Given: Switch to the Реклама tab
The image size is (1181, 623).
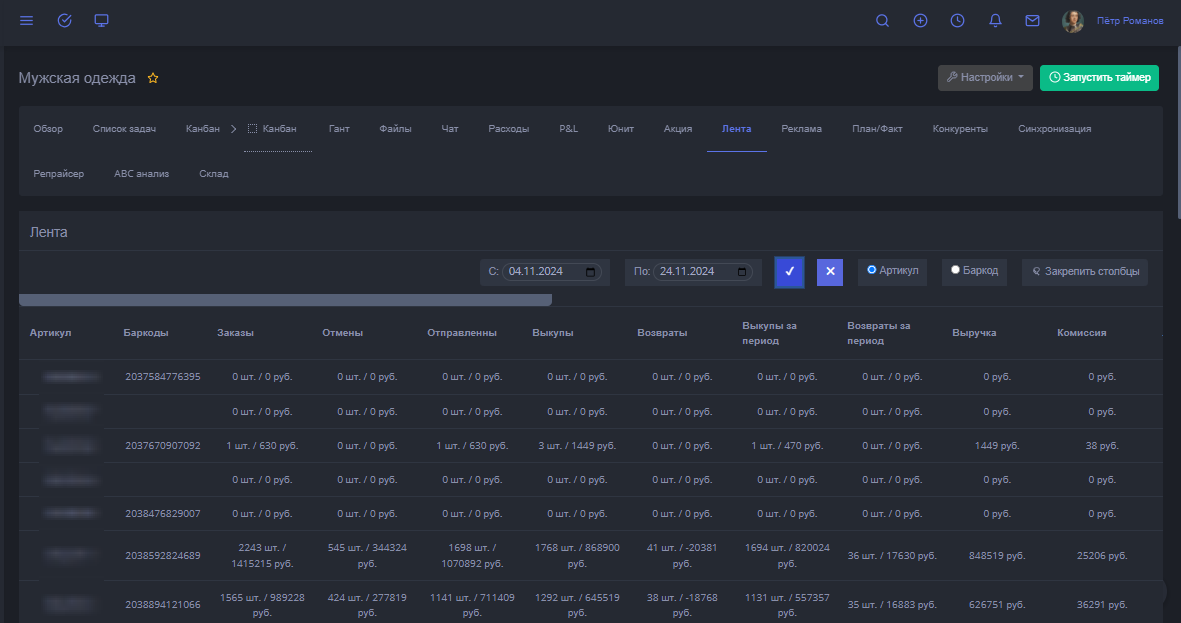Looking at the screenshot, I should [801, 129].
